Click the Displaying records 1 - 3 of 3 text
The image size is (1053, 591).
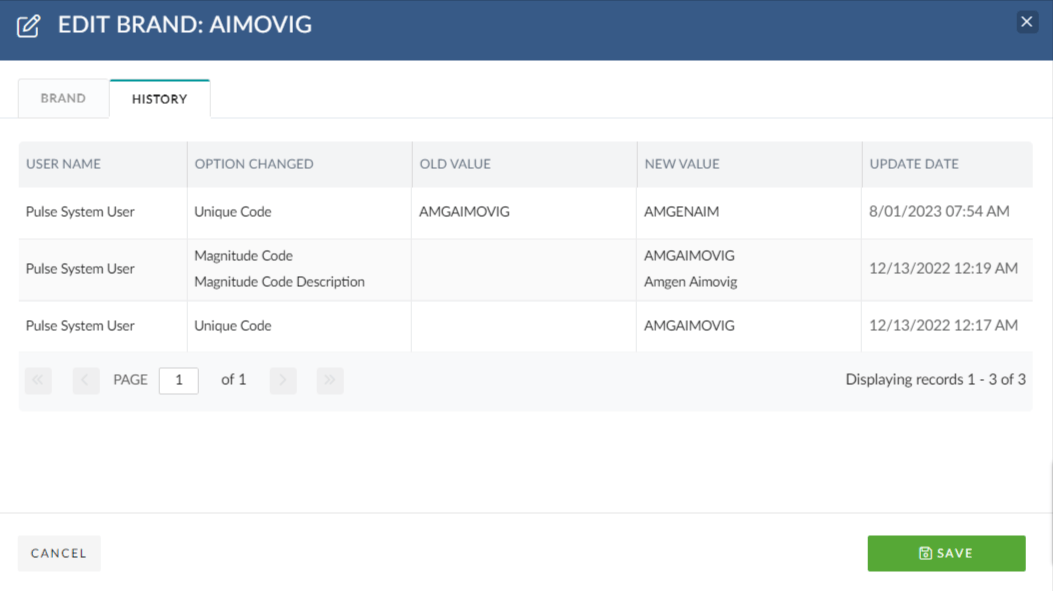click(935, 379)
